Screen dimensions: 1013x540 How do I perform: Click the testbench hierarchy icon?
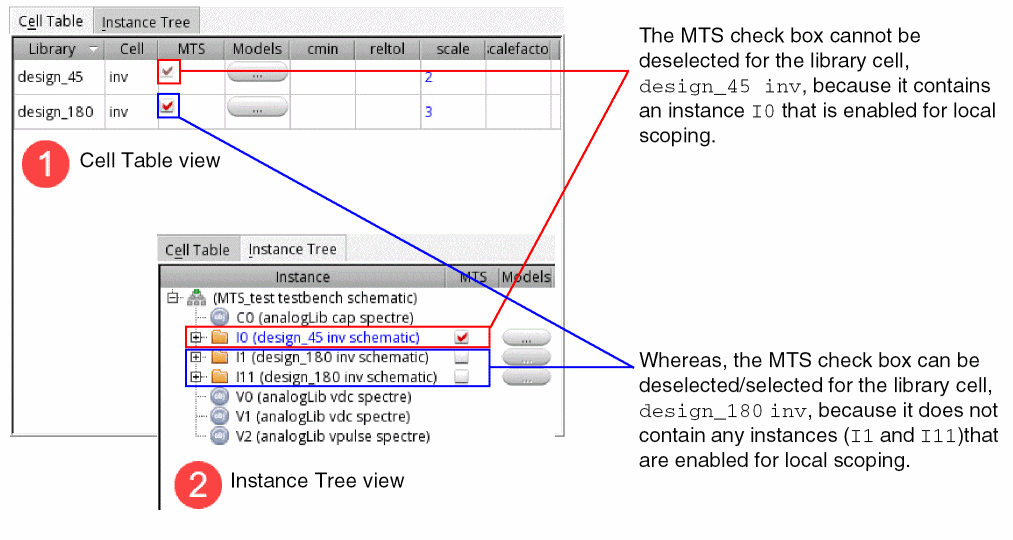(x=196, y=298)
